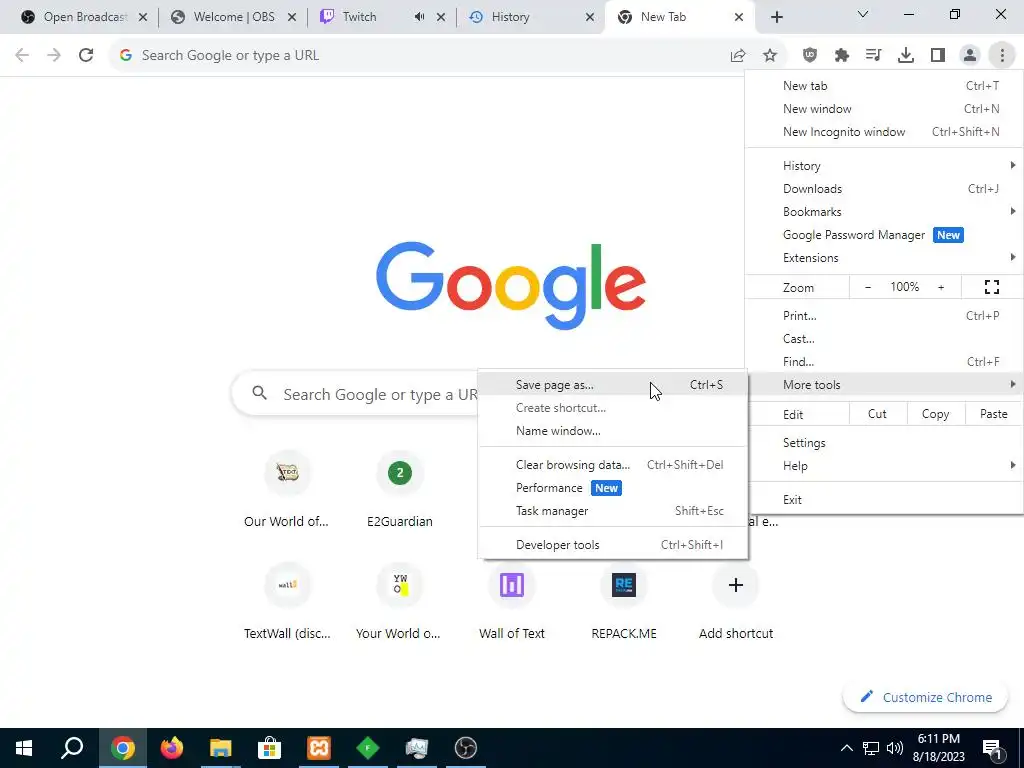This screenshot has height=768, width=1024.
Task: Select Exit from the menu
Action: [x=884, y=500]
